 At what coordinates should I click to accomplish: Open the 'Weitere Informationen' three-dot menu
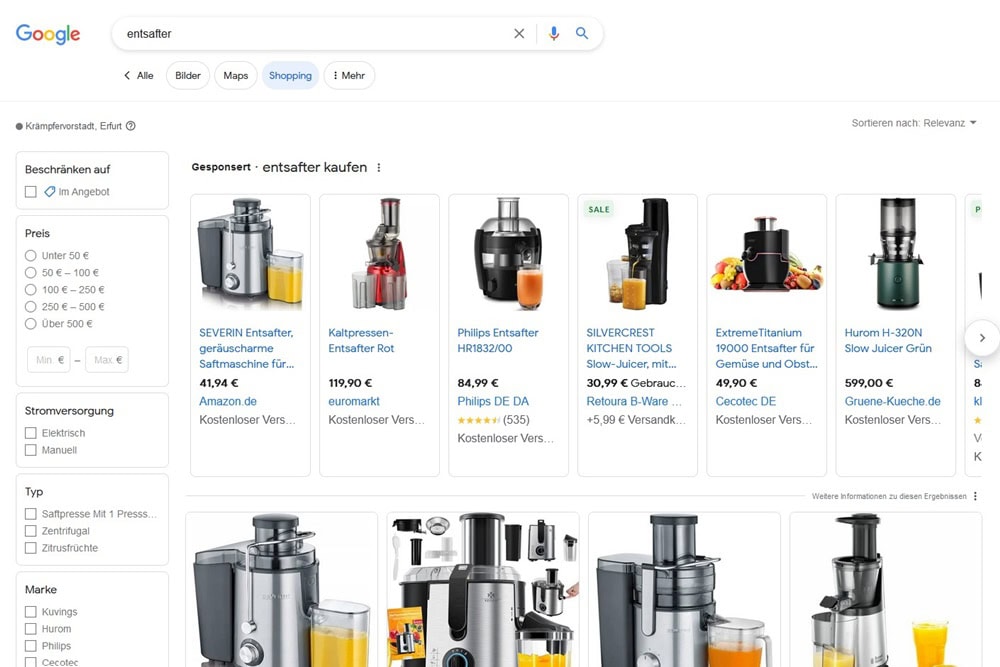tap(975, 496)
